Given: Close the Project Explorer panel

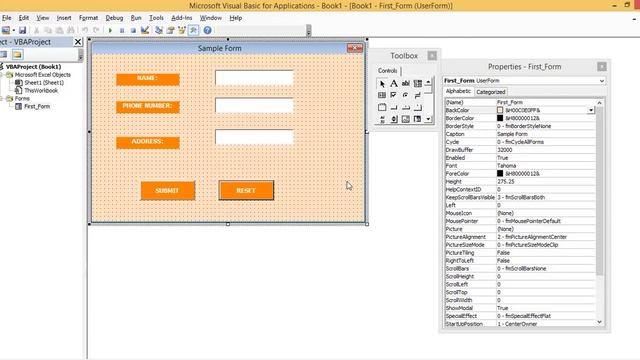Looking at the screenshot, I should pos(78,42).
